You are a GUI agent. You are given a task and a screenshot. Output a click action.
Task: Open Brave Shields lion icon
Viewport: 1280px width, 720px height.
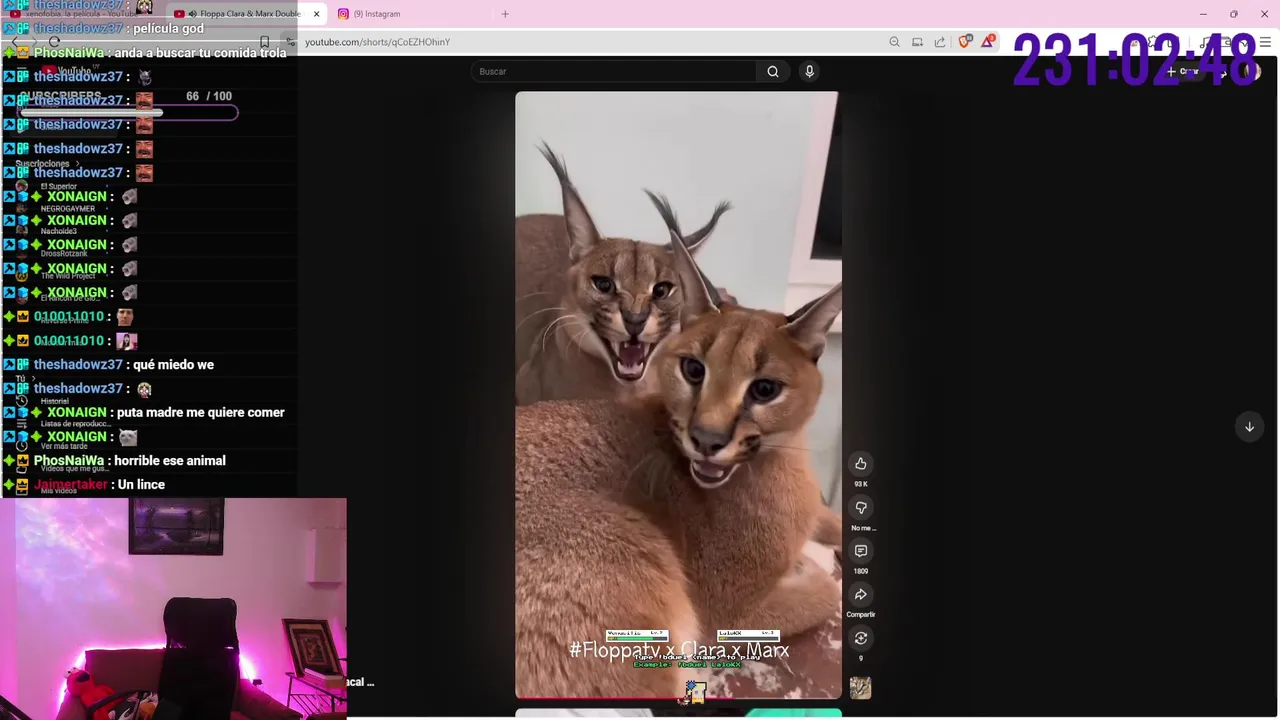click(x=964, y=42)
